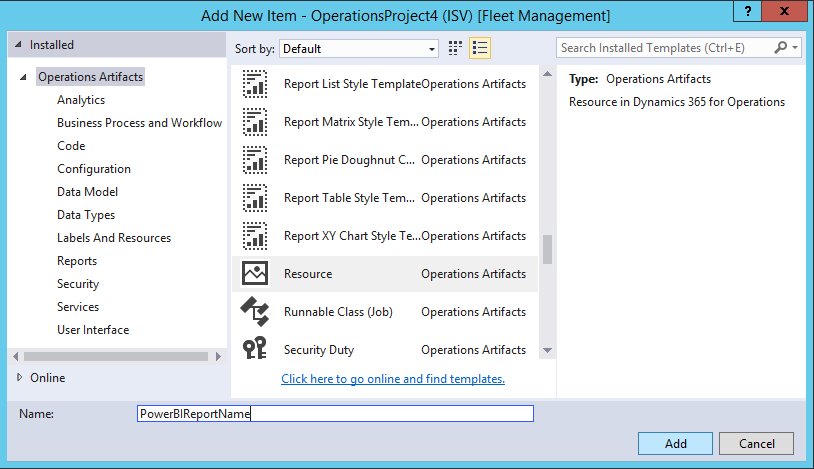Open the go online and find templates link
The image size is (814, 469).
pyautogui.click(x=393, y=379)
